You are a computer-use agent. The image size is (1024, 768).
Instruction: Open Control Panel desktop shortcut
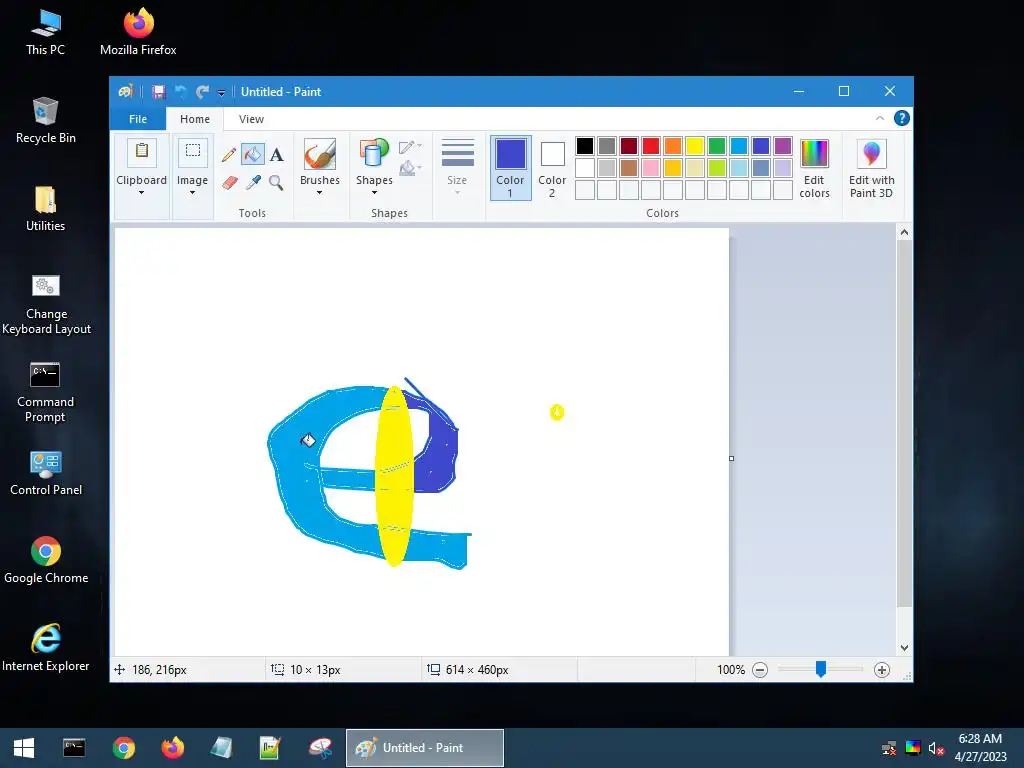pyautogui.click(x=46, y=473)
